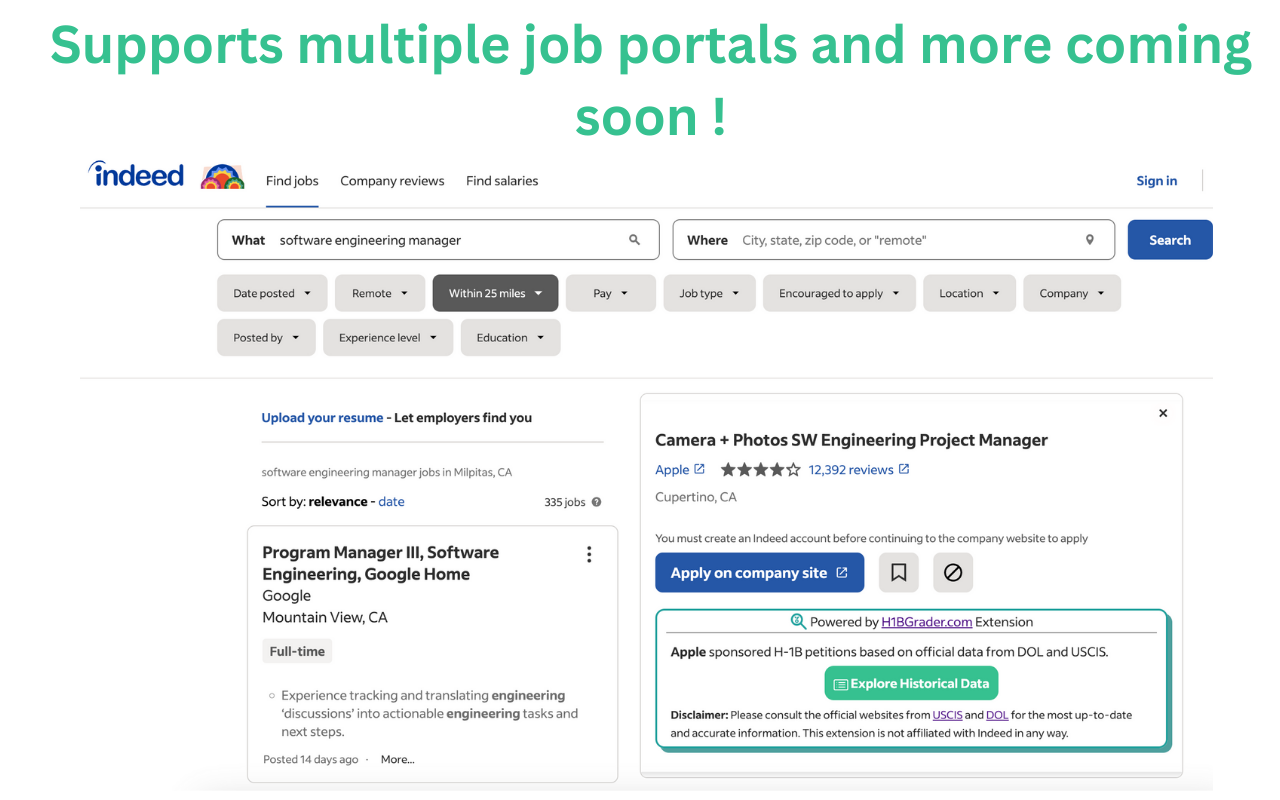Click the More... link on job card
The width and height of the screenshot is (1280, 800).
pos(397,760)
